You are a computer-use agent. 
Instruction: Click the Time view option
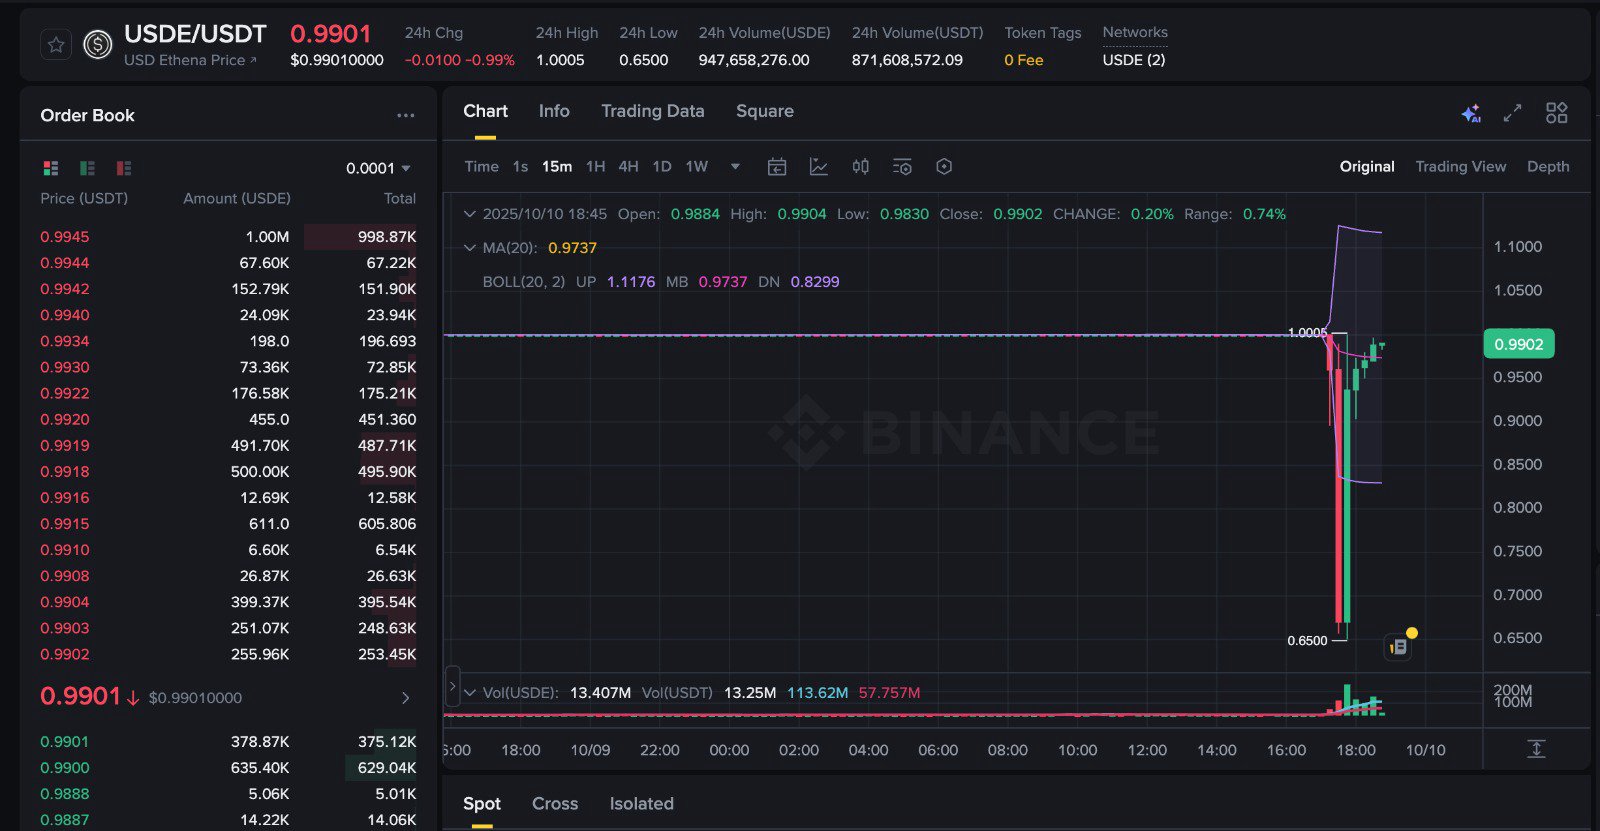coord(481,167)
